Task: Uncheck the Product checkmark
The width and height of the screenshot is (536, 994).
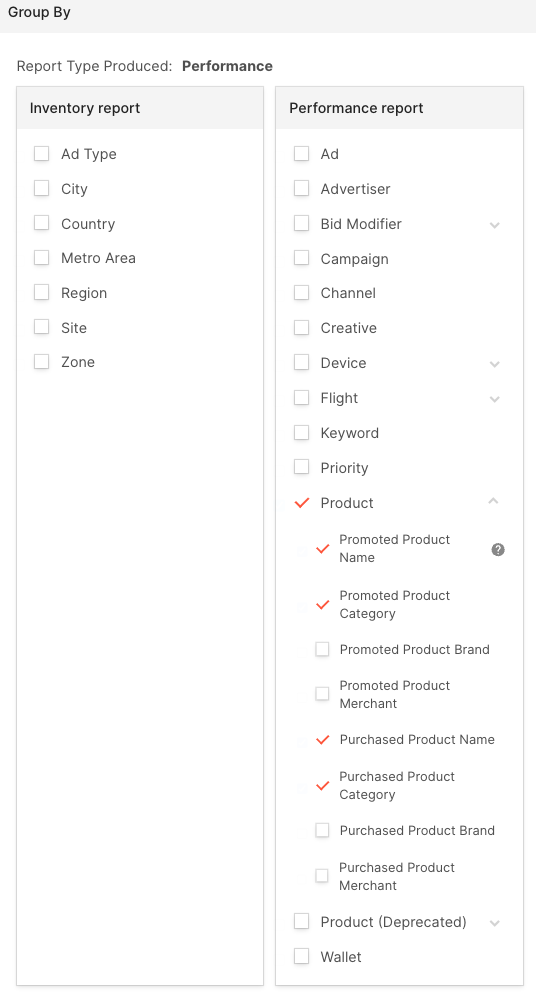Action: click(x=302, y=503)
